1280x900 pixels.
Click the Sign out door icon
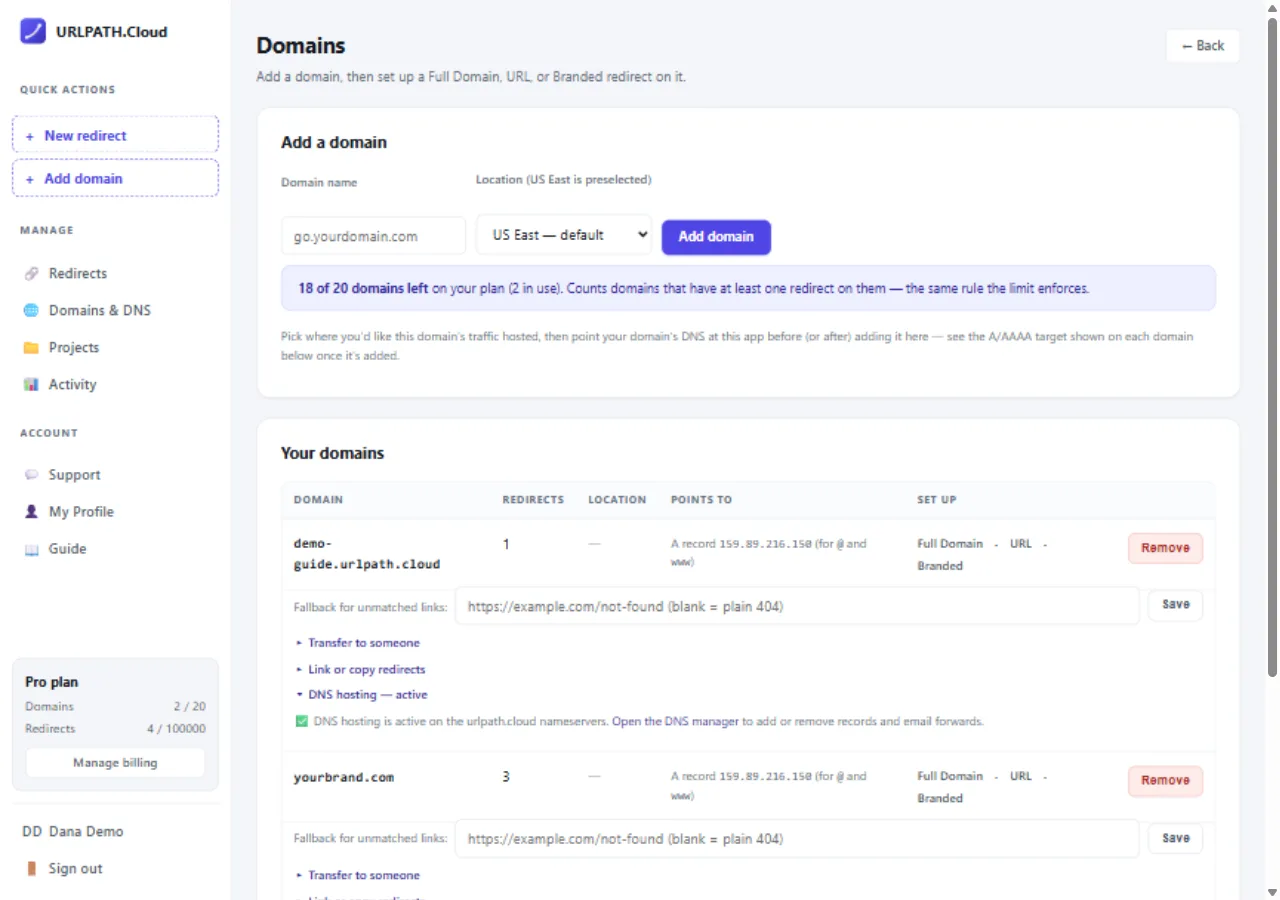31,868
